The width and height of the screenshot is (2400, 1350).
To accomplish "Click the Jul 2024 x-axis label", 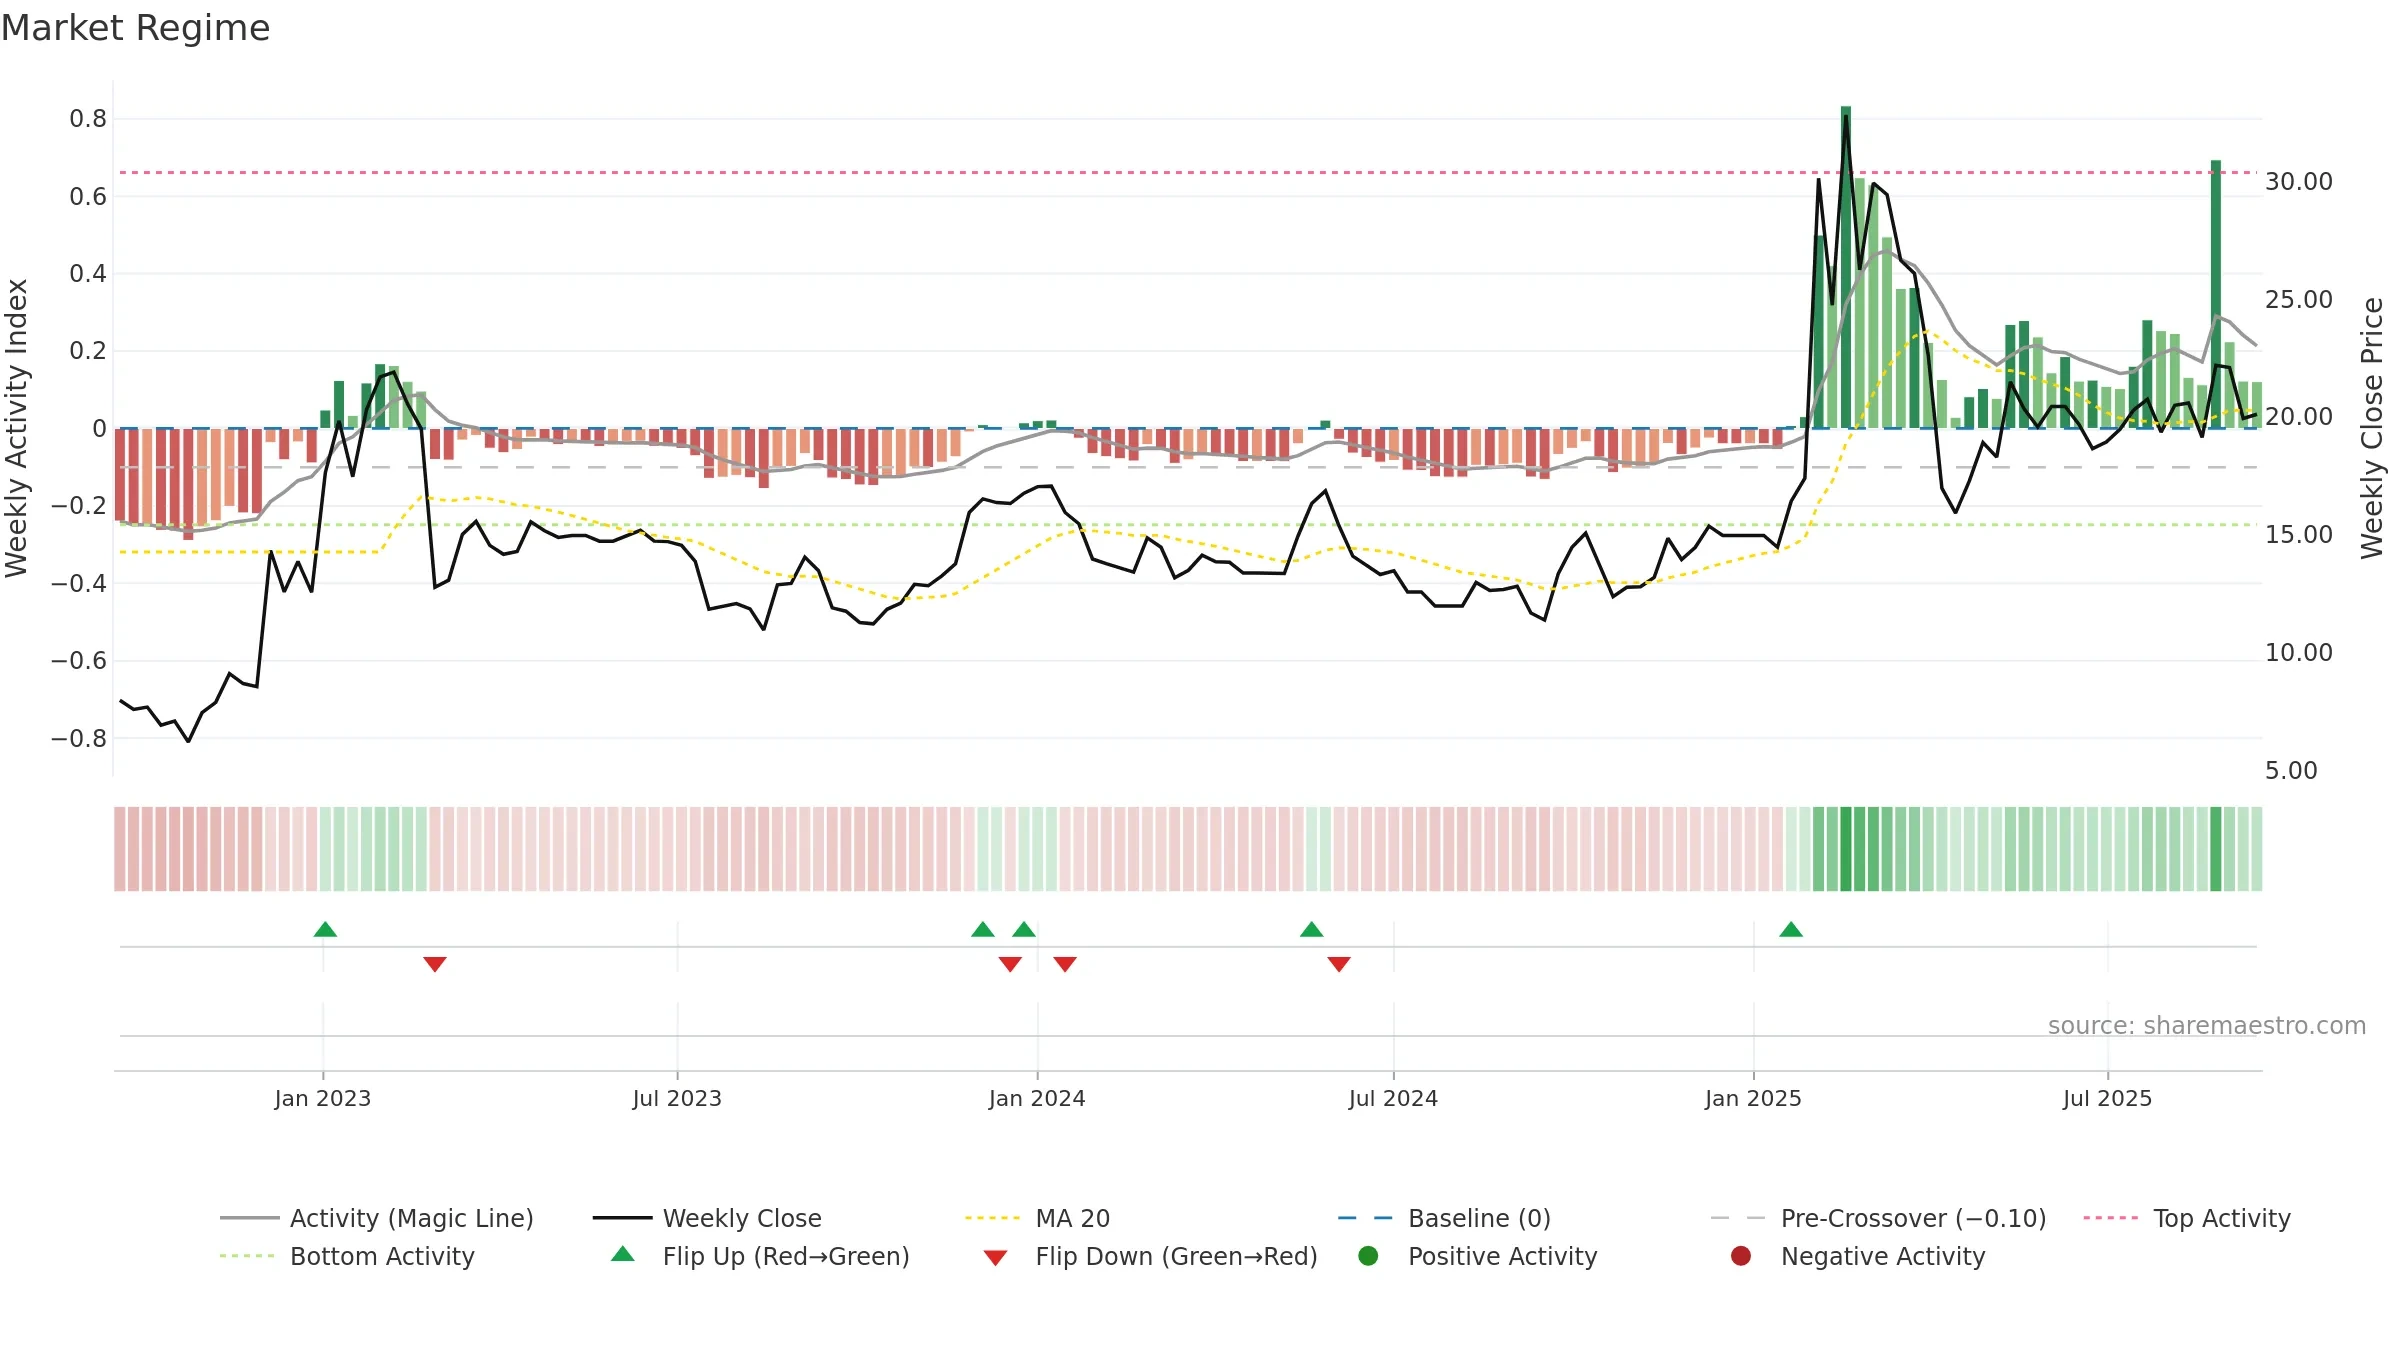I will 1393,1098.
